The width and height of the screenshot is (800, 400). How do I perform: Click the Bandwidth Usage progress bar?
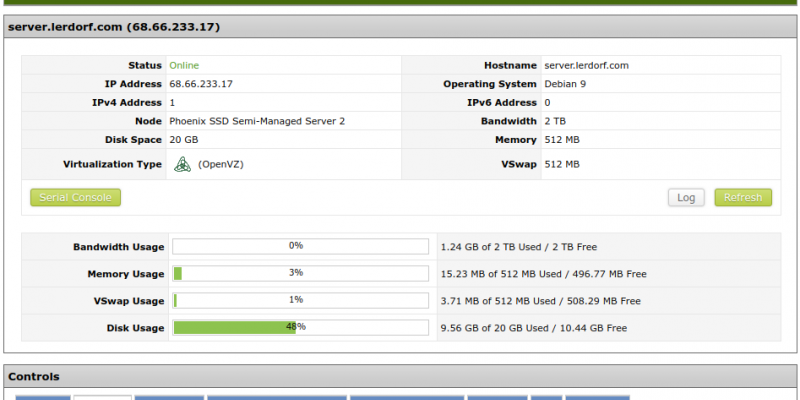coord(301,246)
